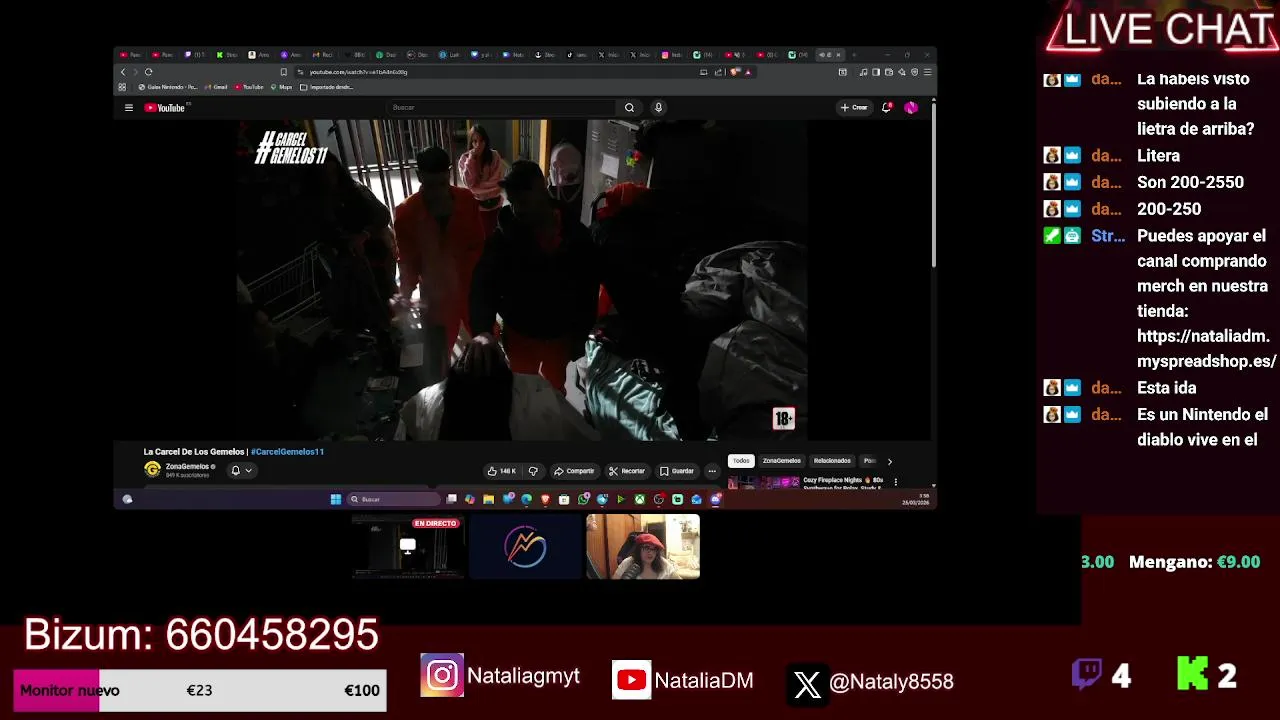The height and width of the screenshot is (720, 1280).
Task: Select the ZonaGemelos filter chip
Action: (x=781, y=461)
